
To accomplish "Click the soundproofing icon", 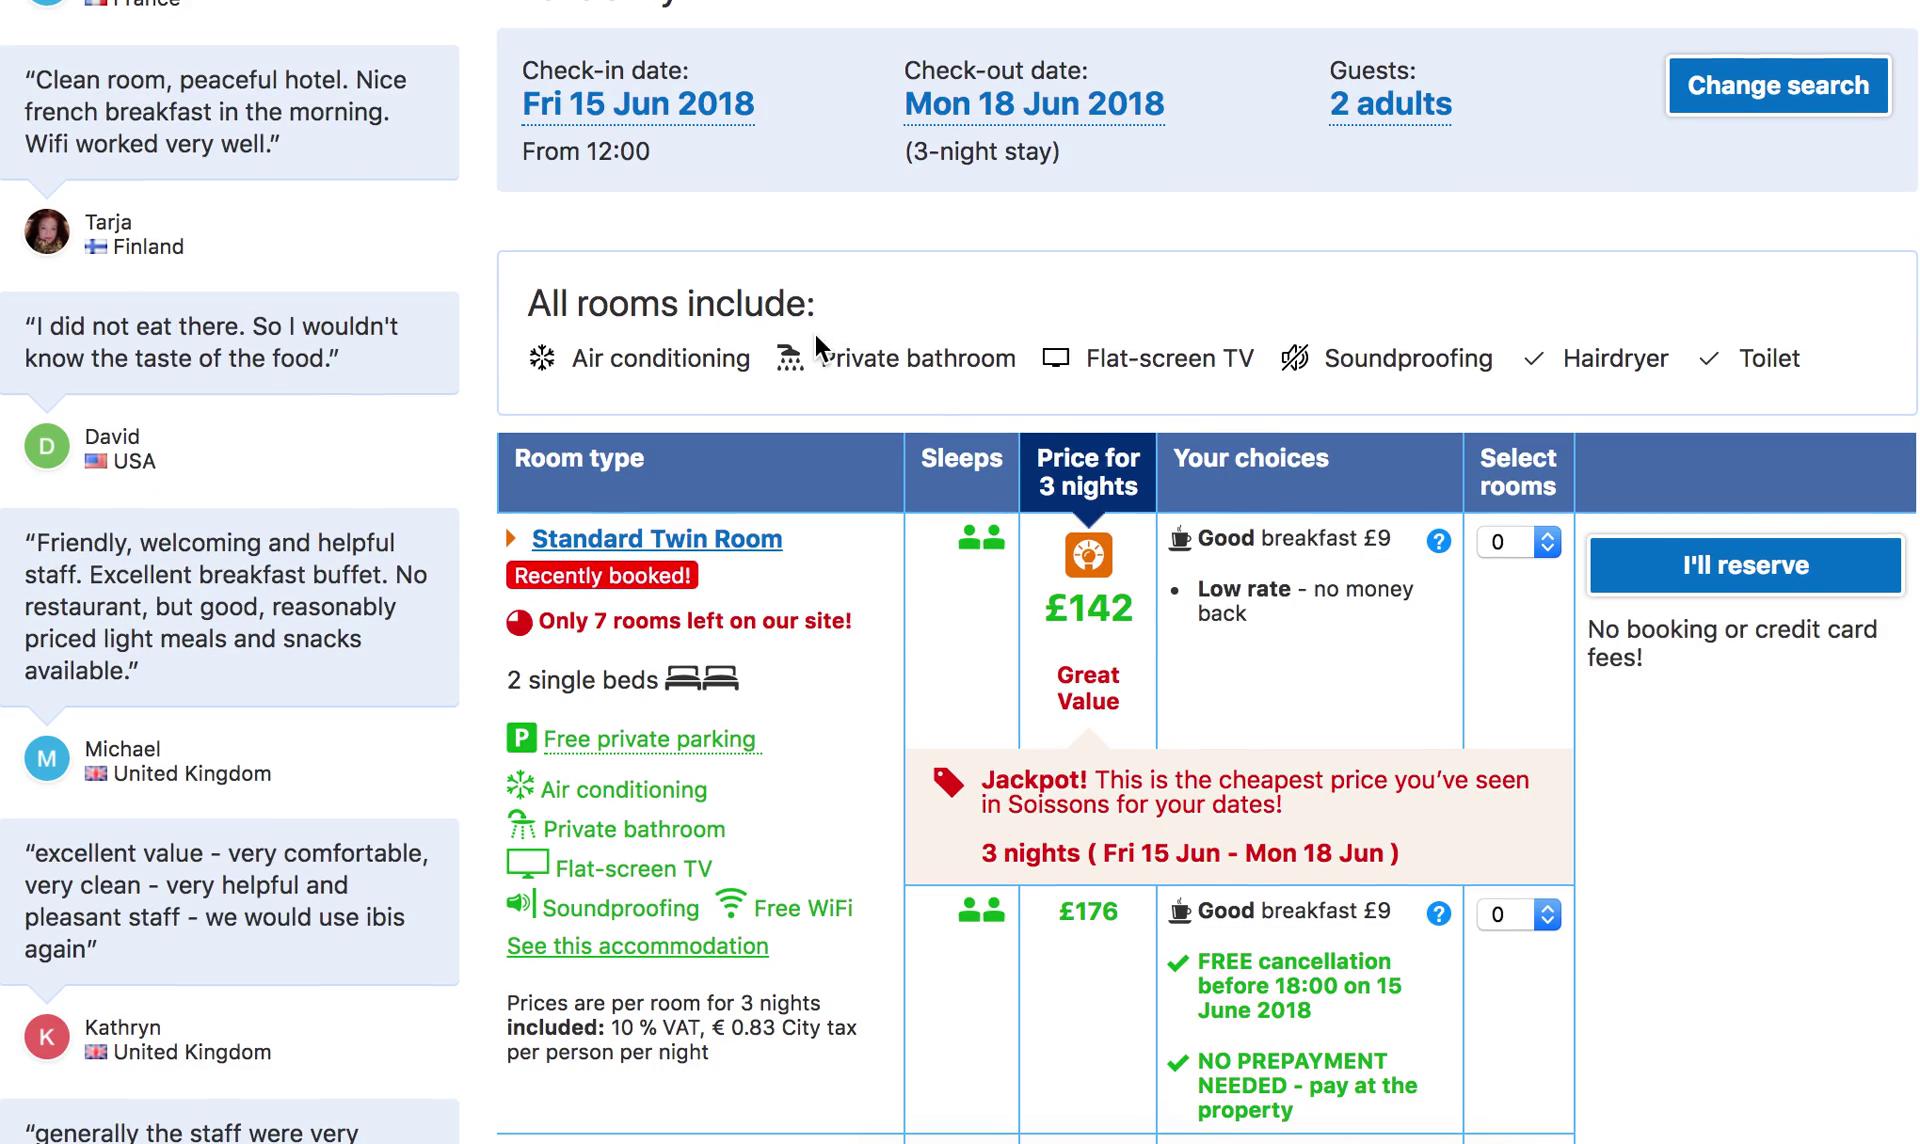I will click(x=1296, y=357).
